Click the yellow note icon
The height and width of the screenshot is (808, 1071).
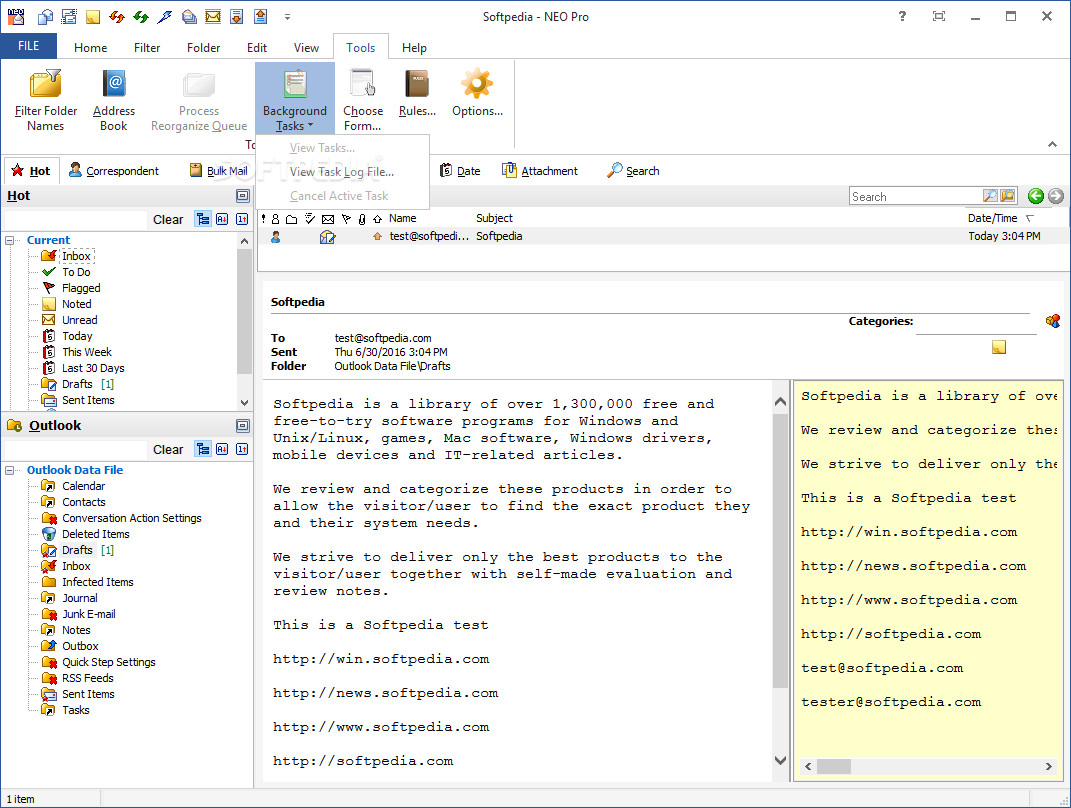pos(999,348)
